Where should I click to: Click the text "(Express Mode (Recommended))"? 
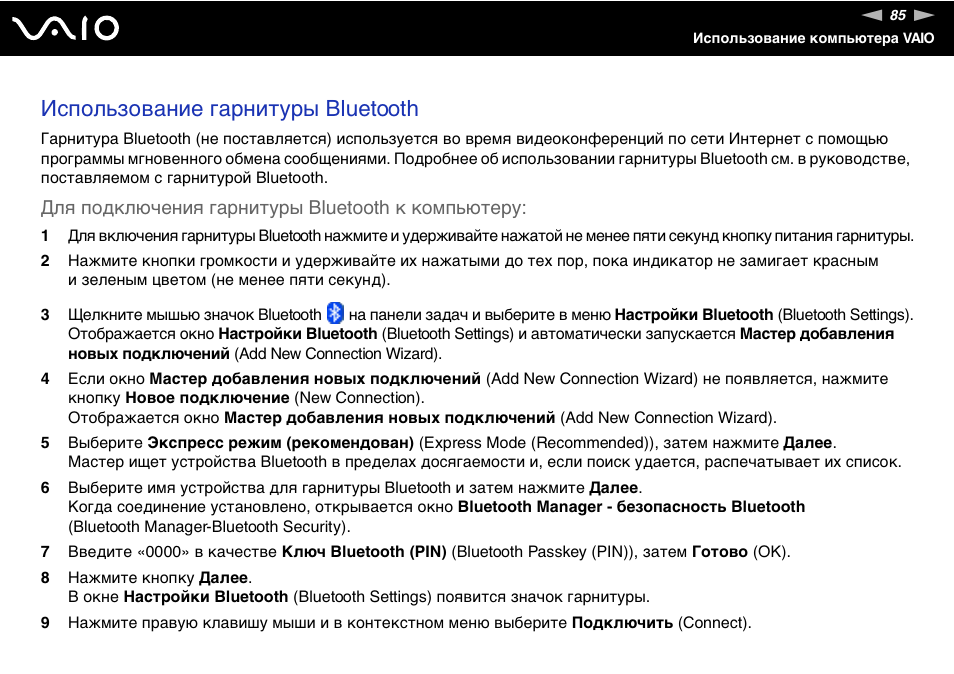click(538, 443)
